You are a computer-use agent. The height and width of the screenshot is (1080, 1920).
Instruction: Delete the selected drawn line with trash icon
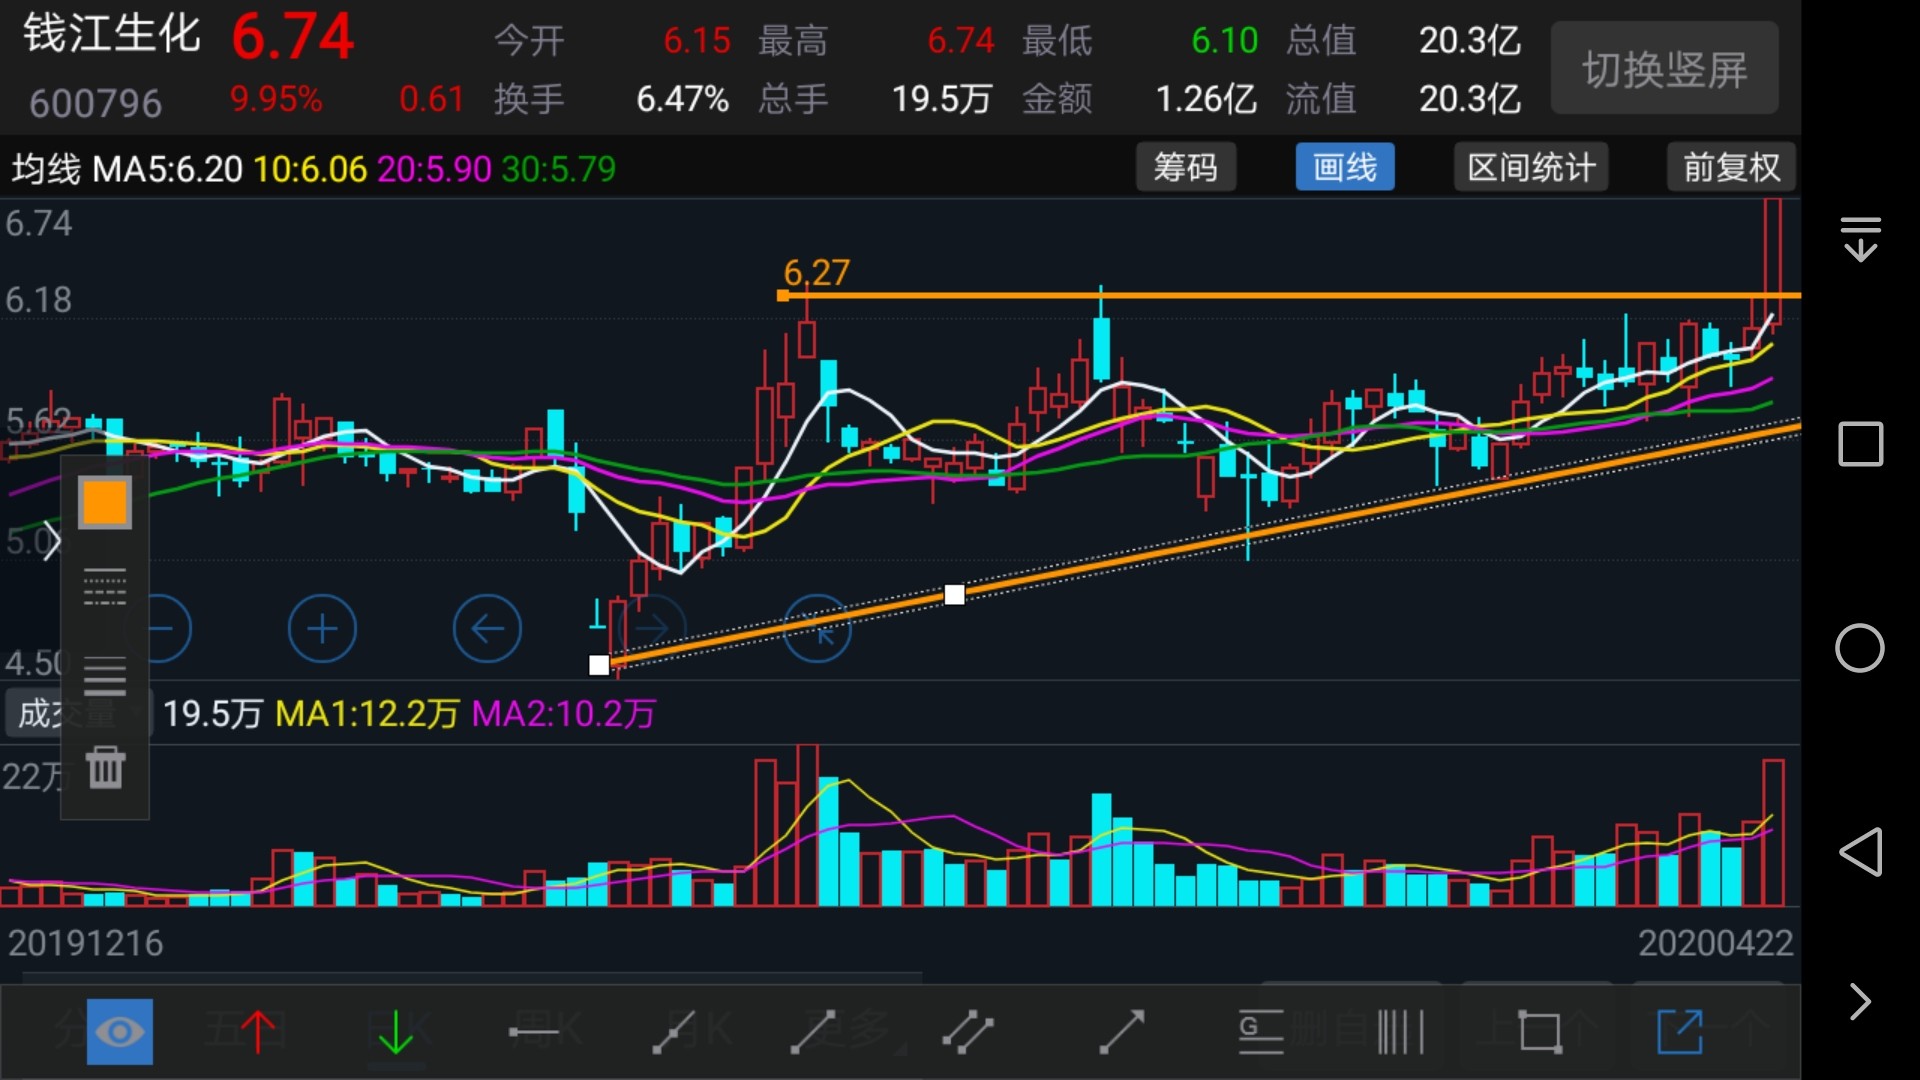[x=105, y=767]
